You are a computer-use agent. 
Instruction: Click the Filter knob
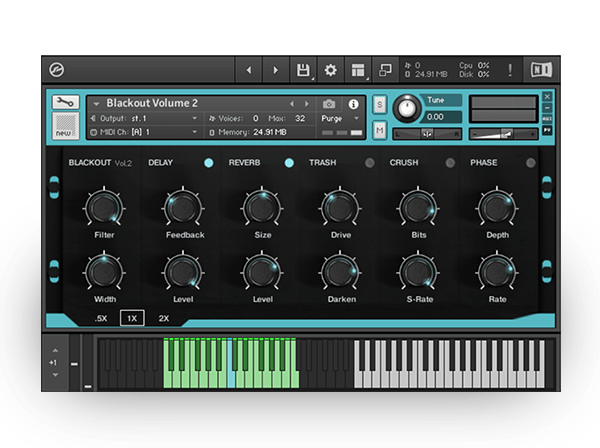(x=104, y=207)
